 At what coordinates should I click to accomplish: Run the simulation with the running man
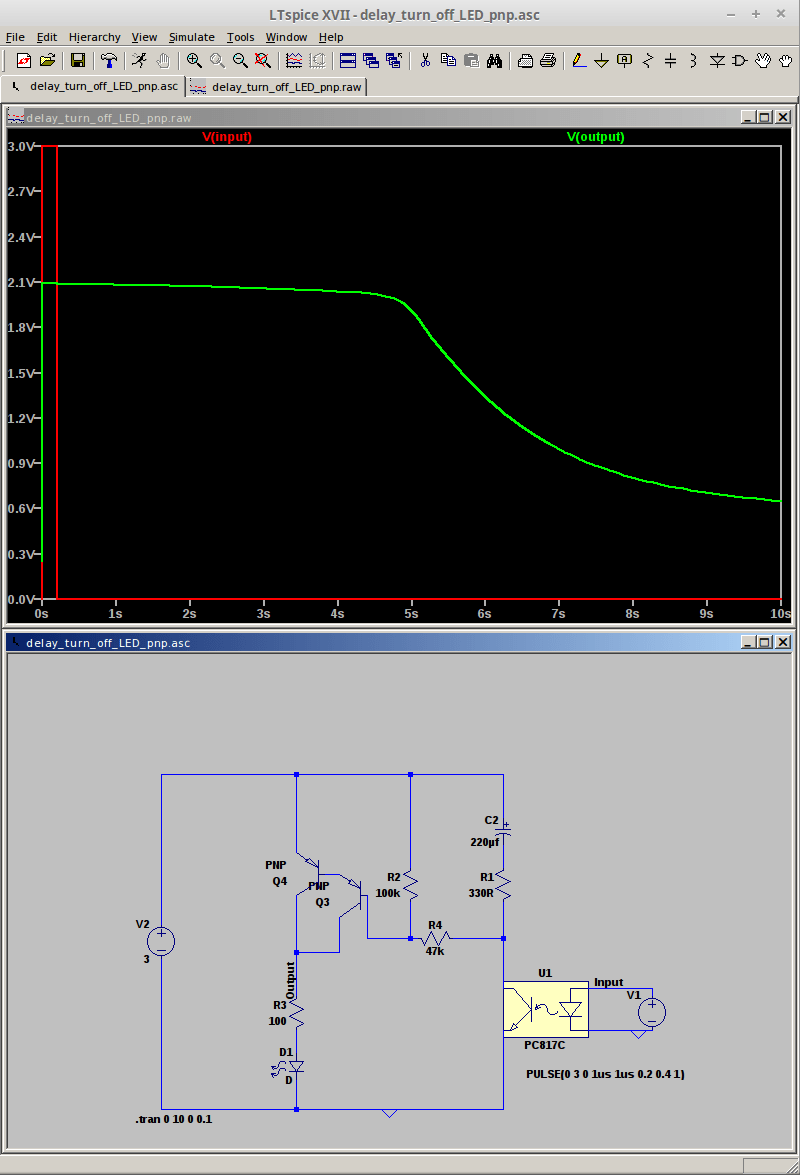coord(139,61)
